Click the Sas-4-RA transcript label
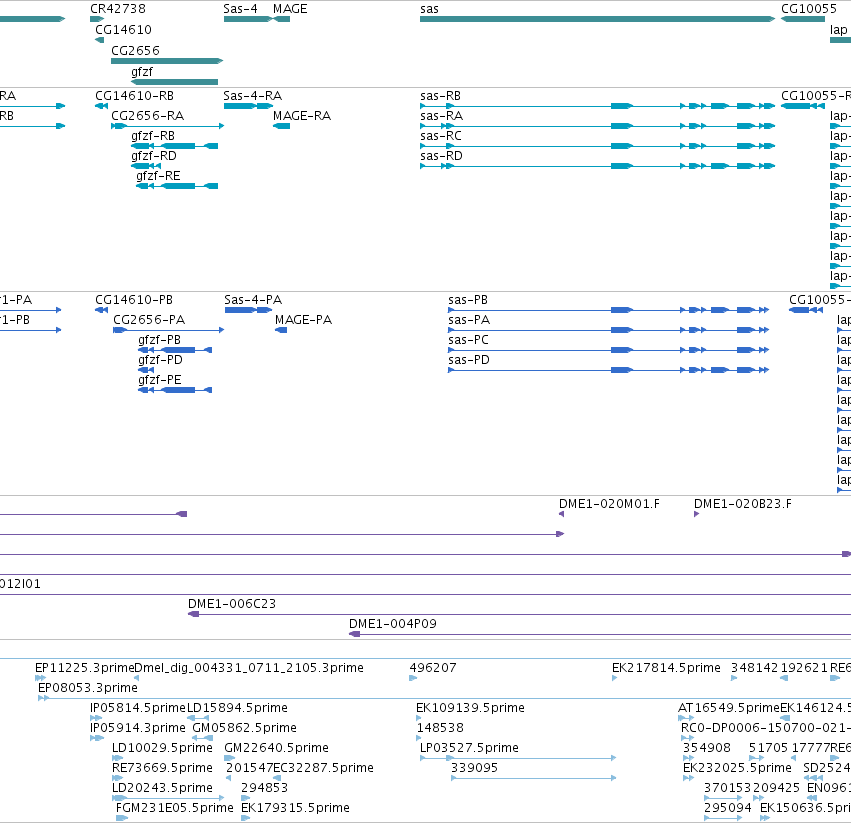Image resolution: width=851 pixels, height=823 pixels. [252, 96]
